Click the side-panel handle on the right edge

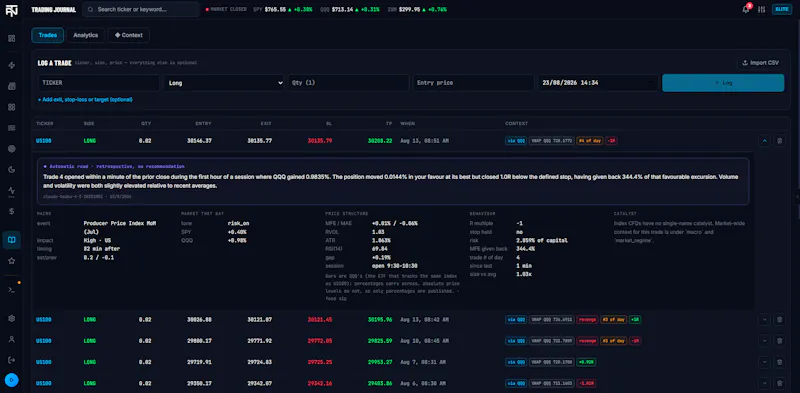click(x=797, y=196)
